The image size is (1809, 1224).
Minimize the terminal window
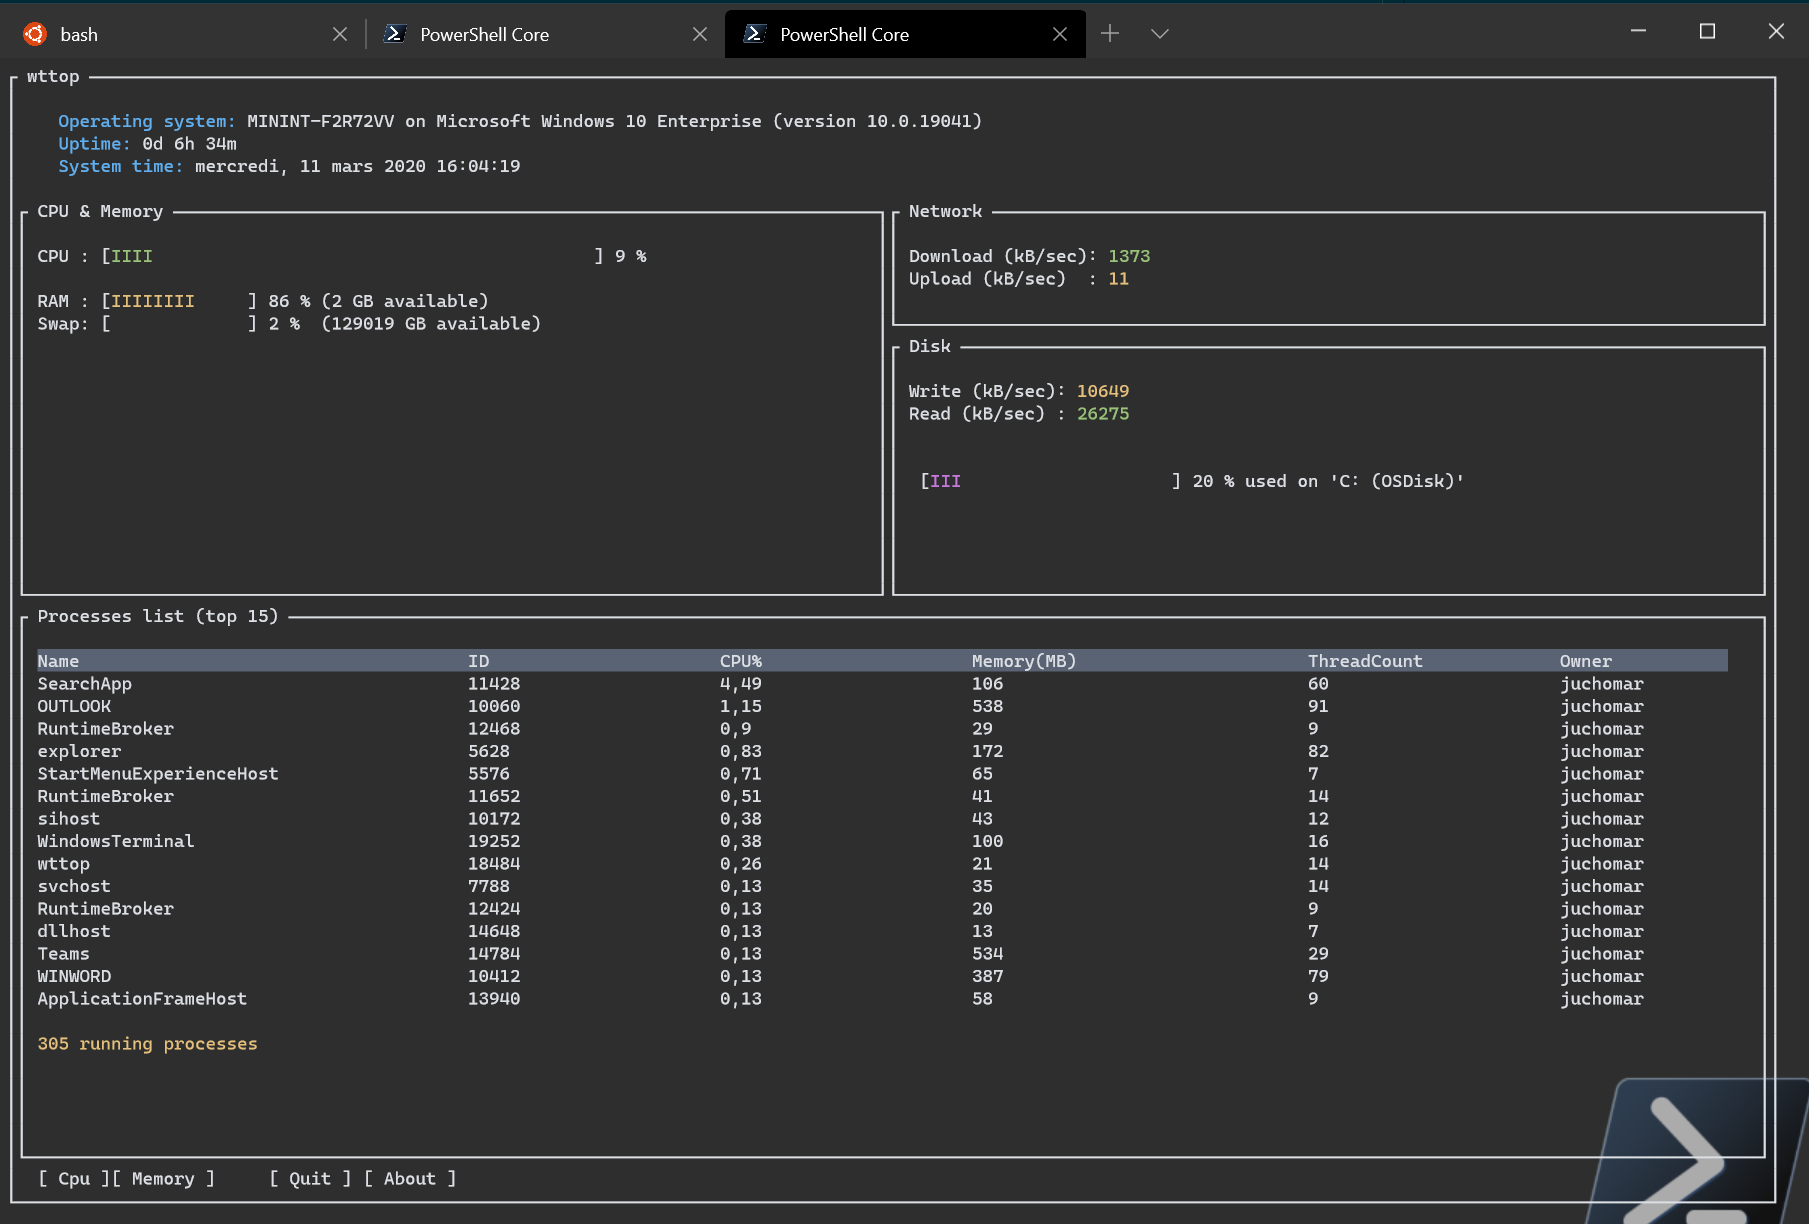click(1638, 31)
